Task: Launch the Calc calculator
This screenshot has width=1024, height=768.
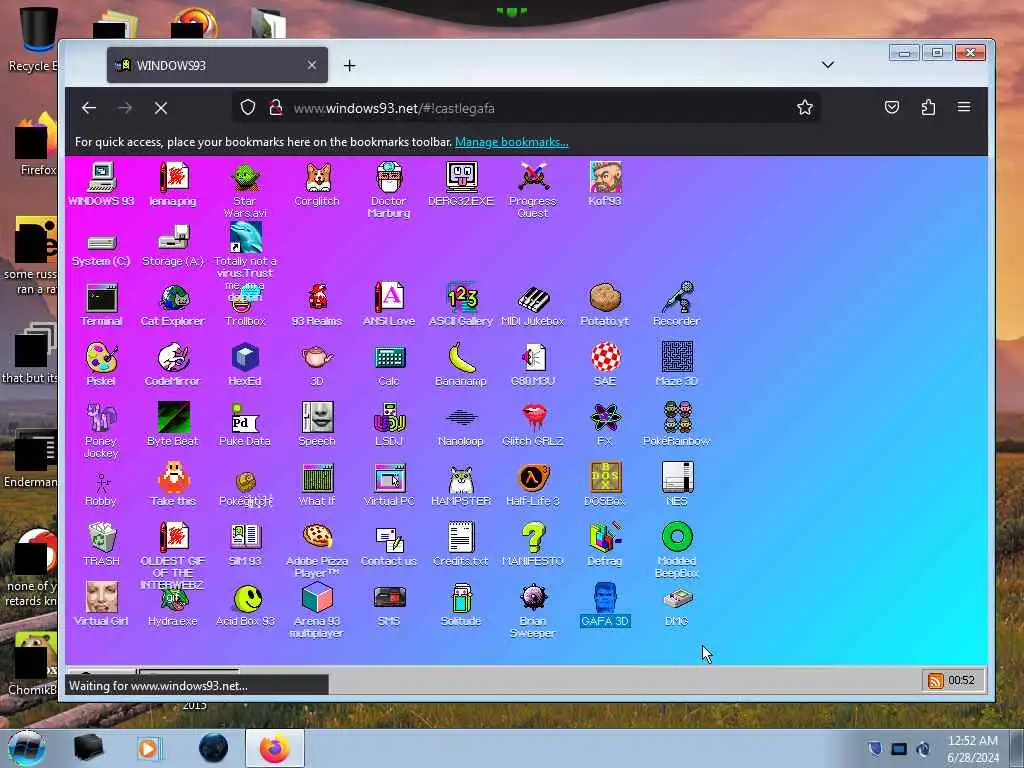Action: (x=389, y=364)
